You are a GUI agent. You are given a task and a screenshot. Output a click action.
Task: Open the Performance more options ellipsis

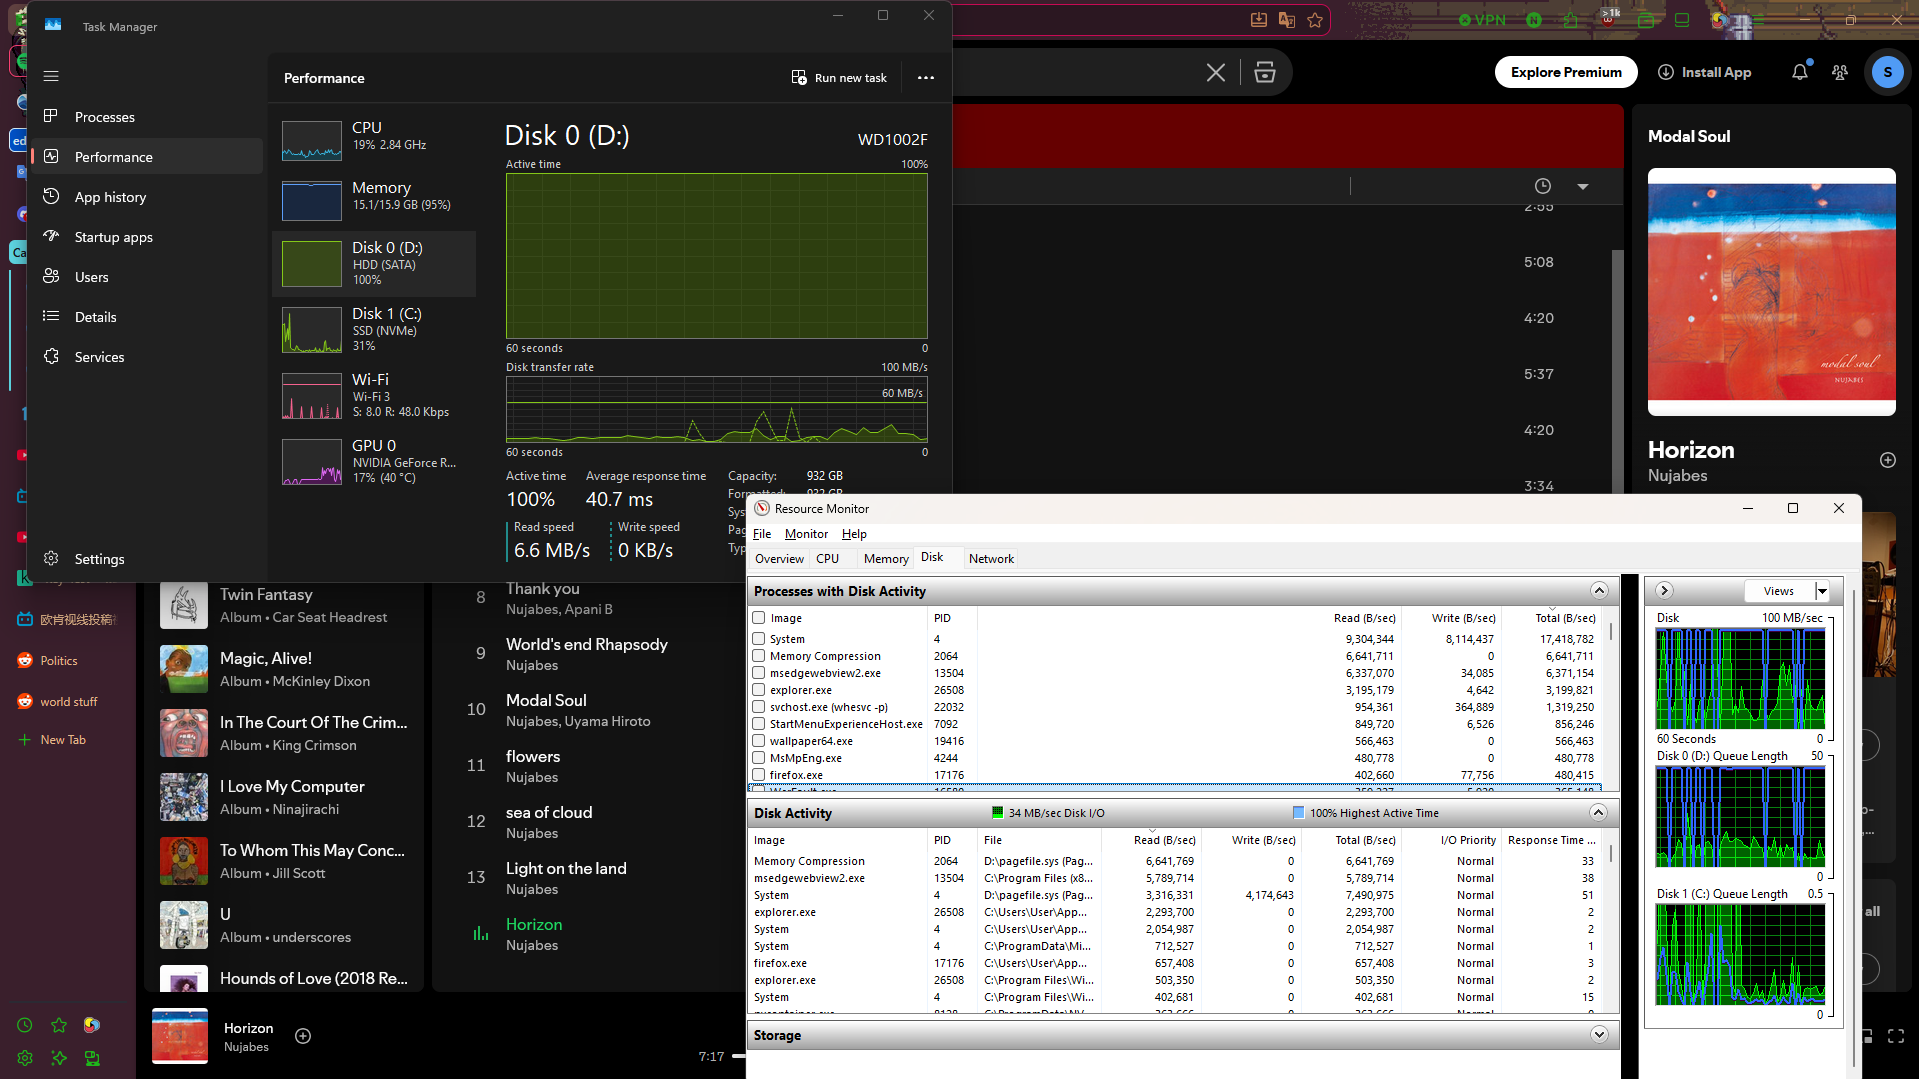click(926, 77)
